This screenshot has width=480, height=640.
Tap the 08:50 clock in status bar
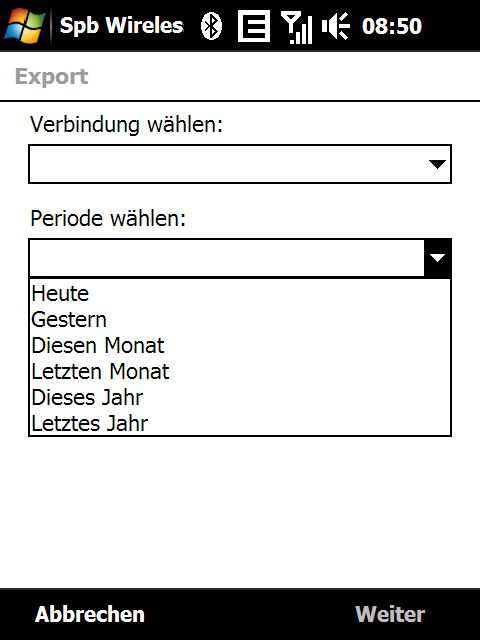point(392,26)
